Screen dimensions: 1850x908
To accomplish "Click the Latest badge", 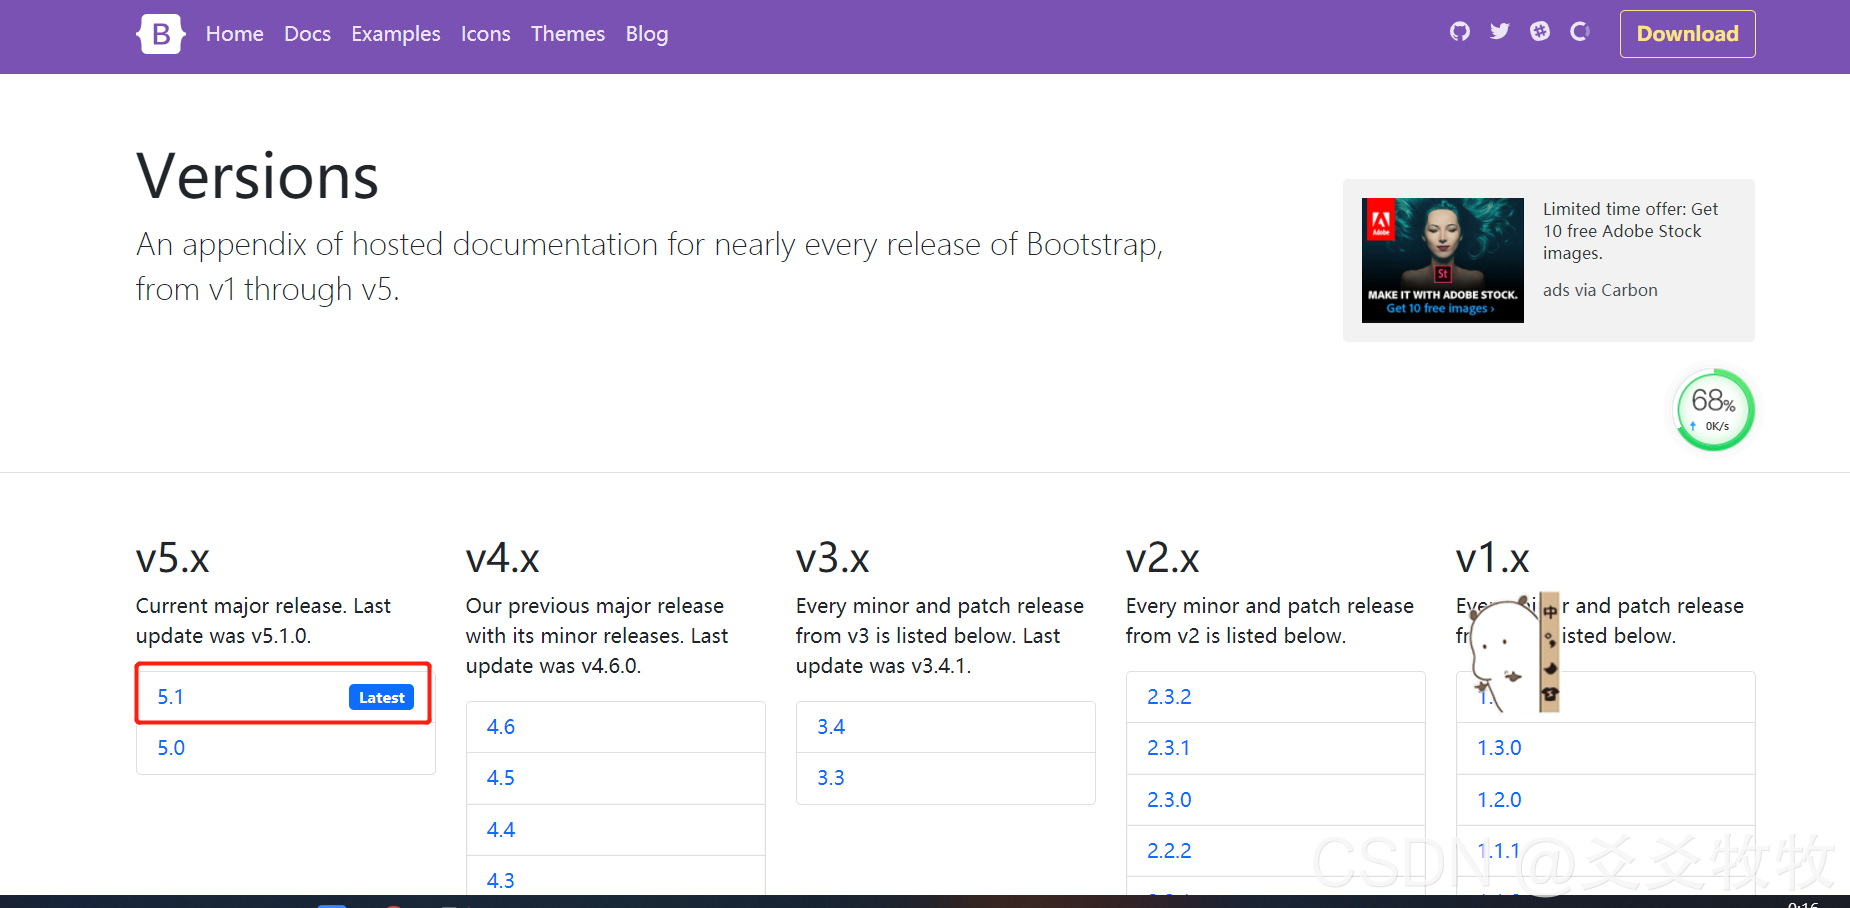I will (382, 697).
